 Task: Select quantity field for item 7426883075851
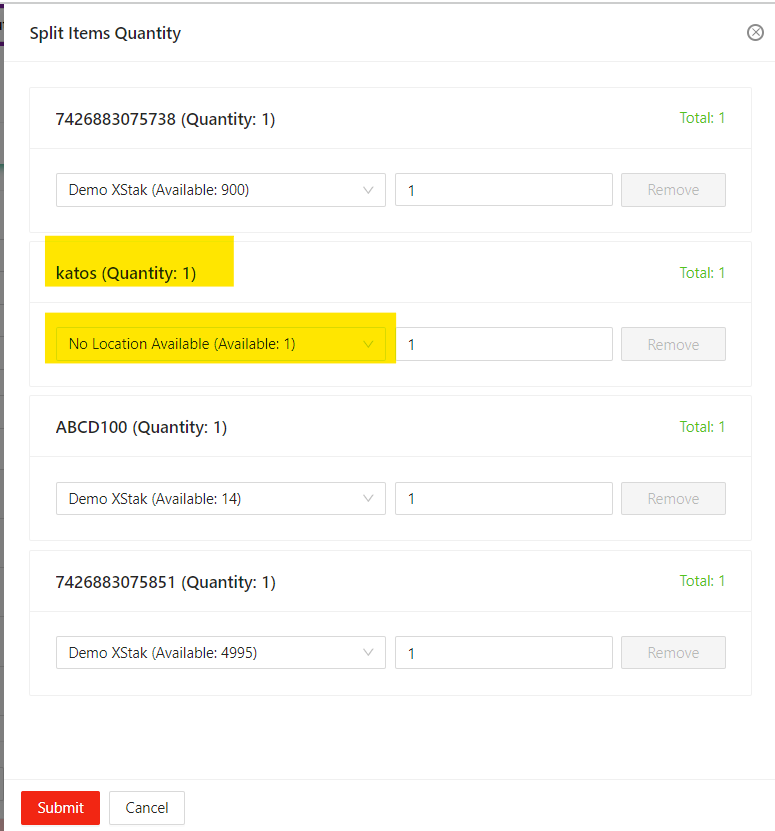tap(503, 653)
